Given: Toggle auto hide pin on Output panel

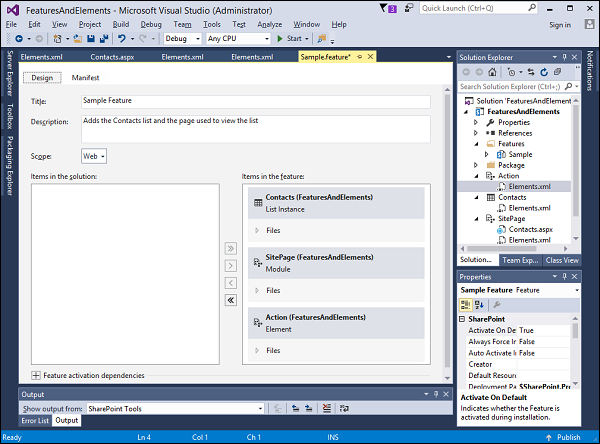Looking at the screenshot, I should 436,394.
